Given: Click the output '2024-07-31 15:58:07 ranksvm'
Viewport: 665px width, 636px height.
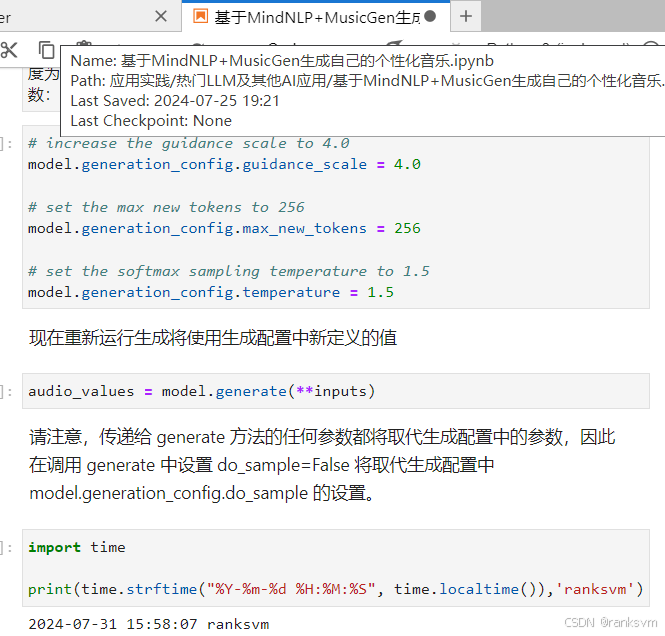Looking at the screenshot, I should [149, 624].
